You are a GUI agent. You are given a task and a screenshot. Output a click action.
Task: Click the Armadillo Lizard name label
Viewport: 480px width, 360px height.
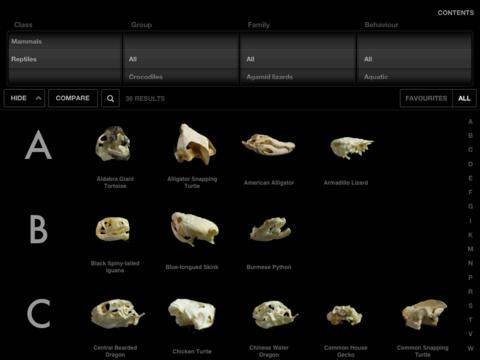[x=346, y=183]
